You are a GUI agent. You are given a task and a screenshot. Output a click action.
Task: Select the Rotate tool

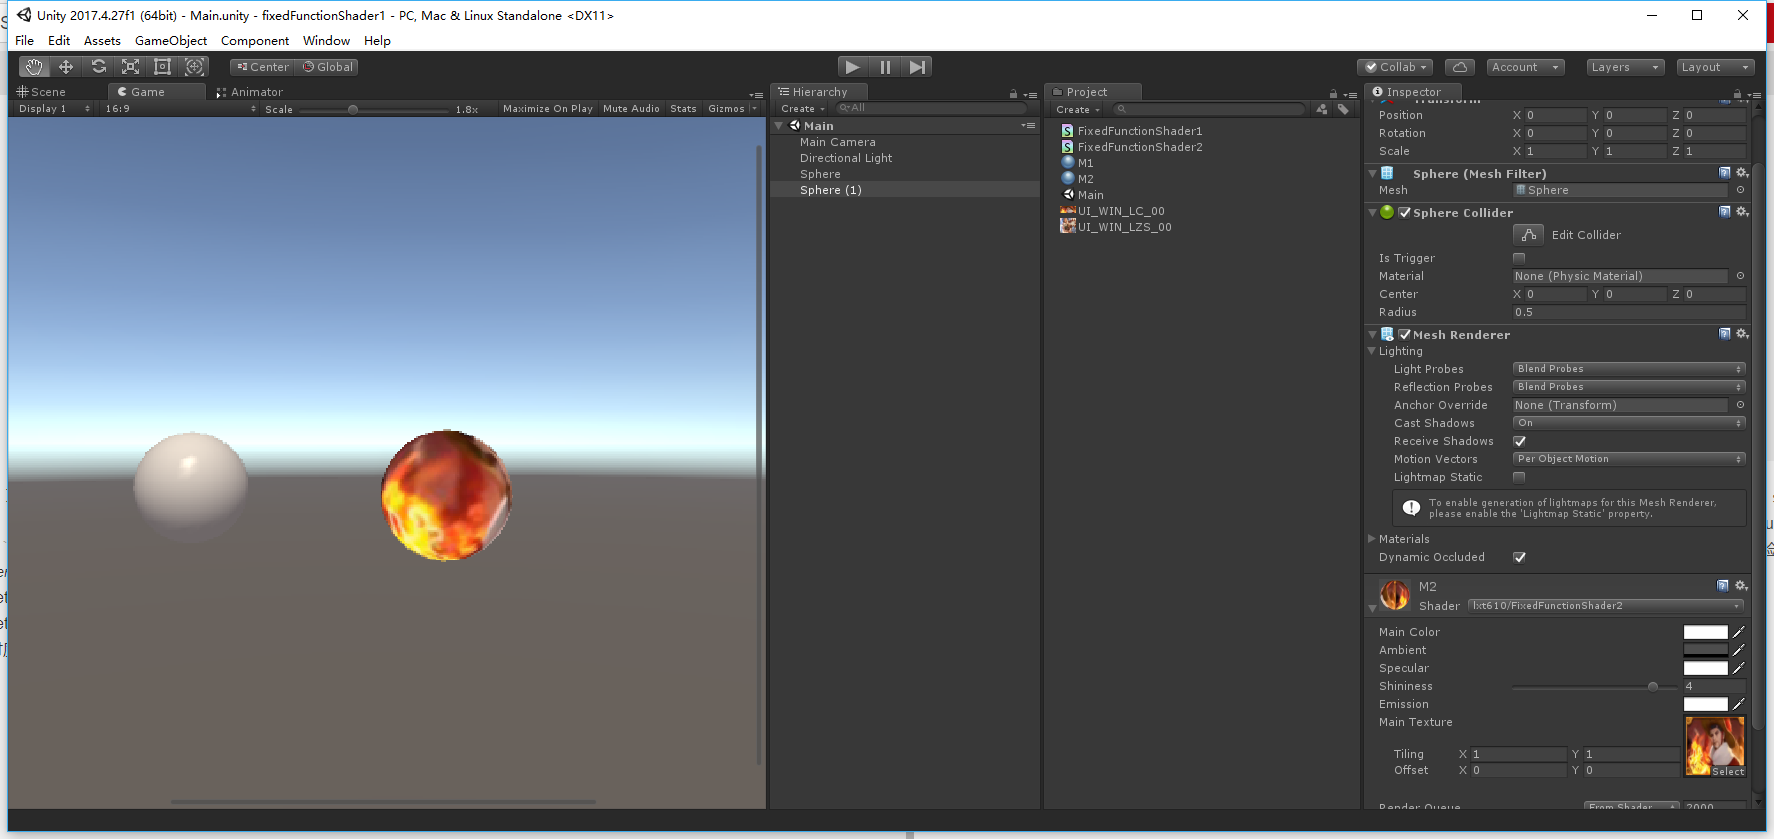[x=98, y=67]
